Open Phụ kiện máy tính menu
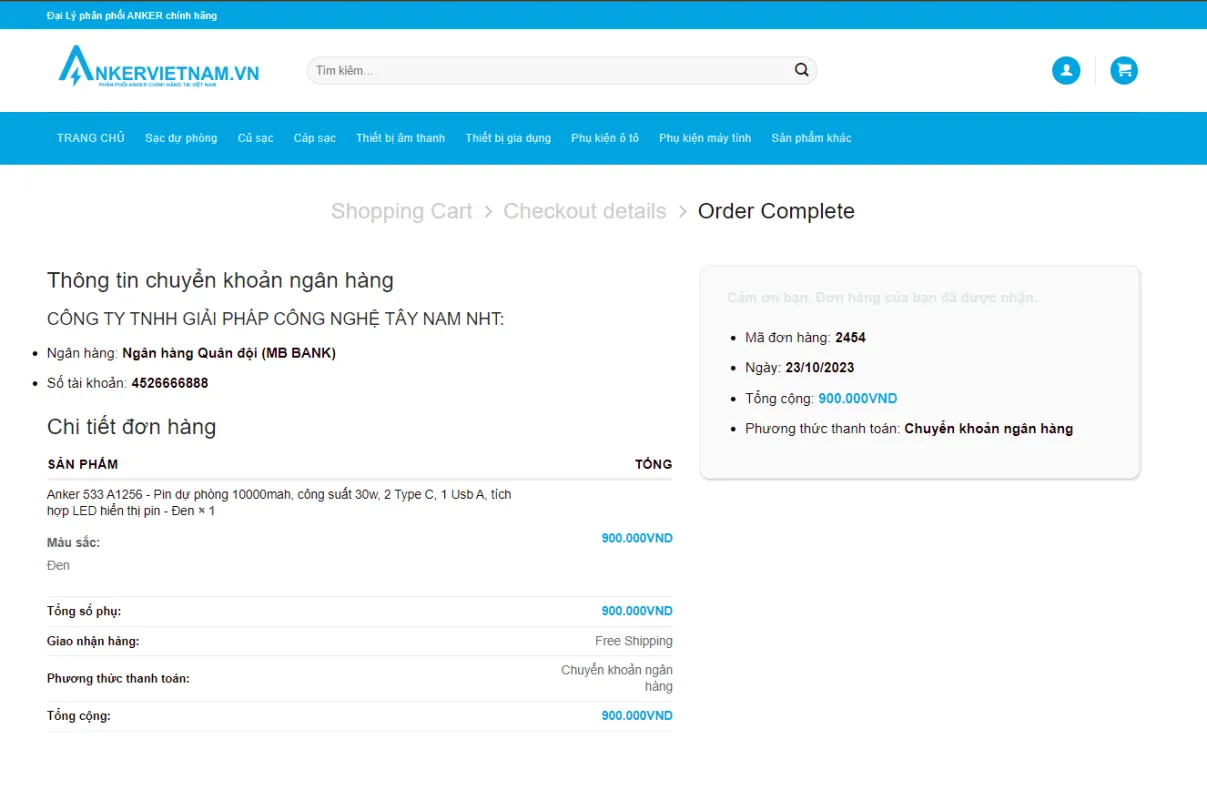 tap(705, 138)
